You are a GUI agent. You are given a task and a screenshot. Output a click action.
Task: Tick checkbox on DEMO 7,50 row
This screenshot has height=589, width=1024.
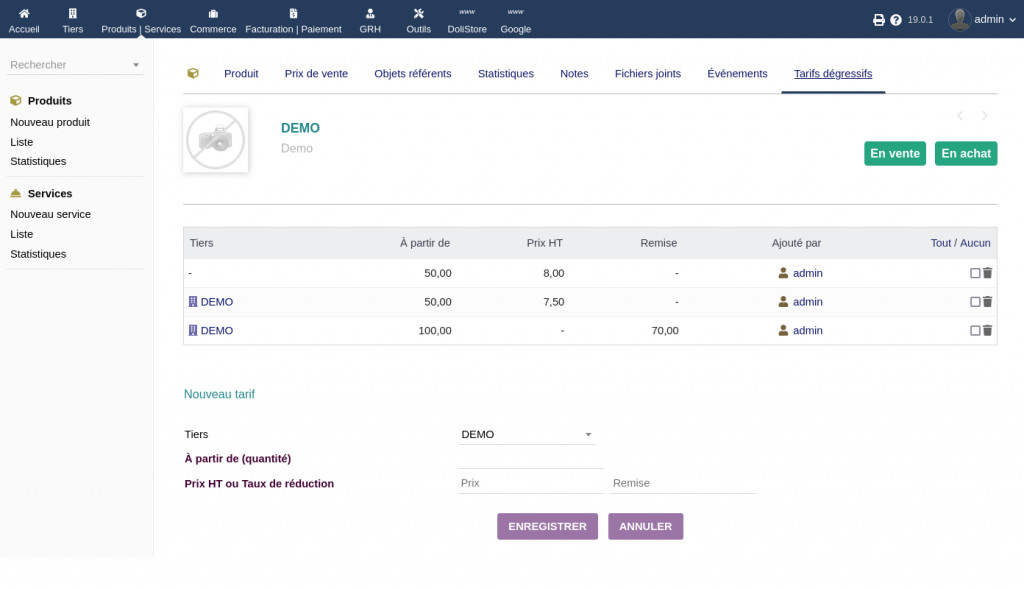click(x=975, y=302)
